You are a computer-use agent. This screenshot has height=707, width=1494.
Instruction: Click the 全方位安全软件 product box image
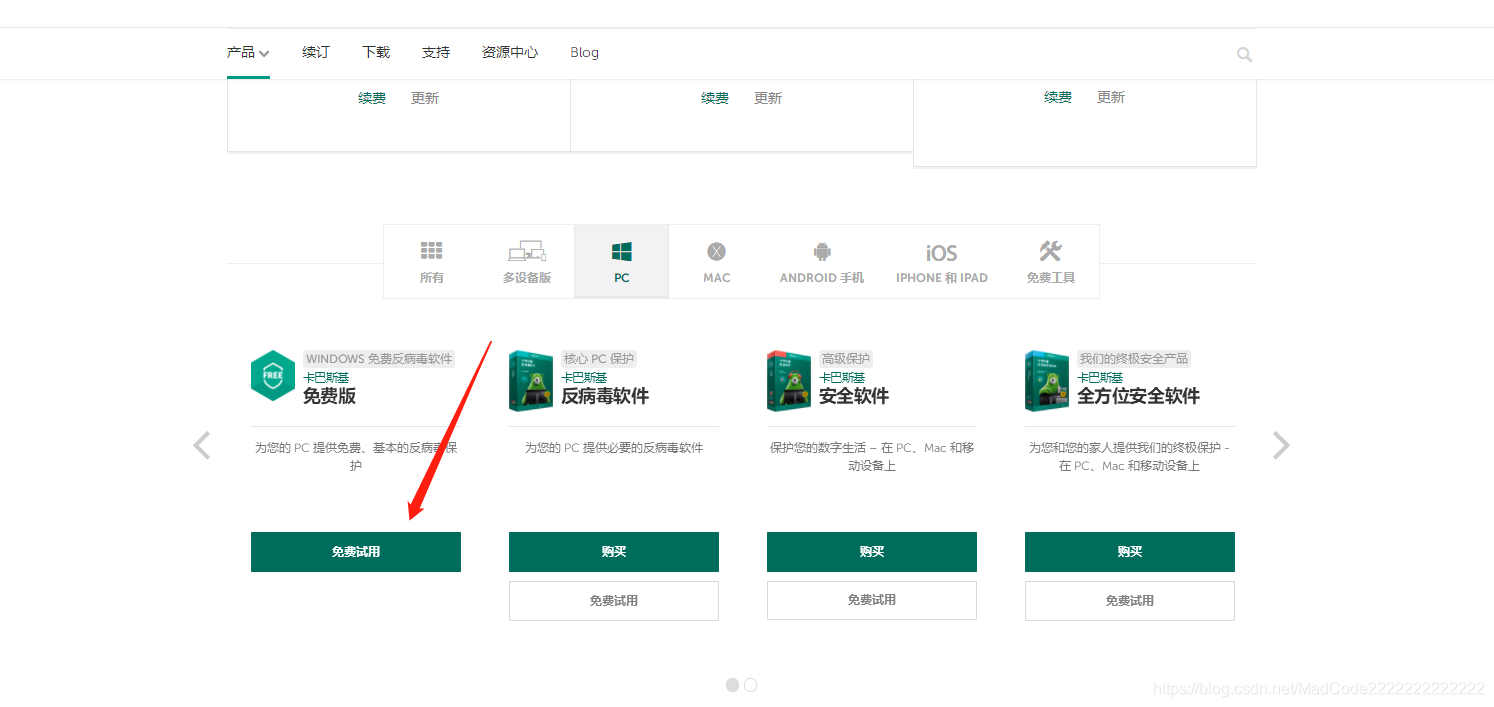point(1047,381)
